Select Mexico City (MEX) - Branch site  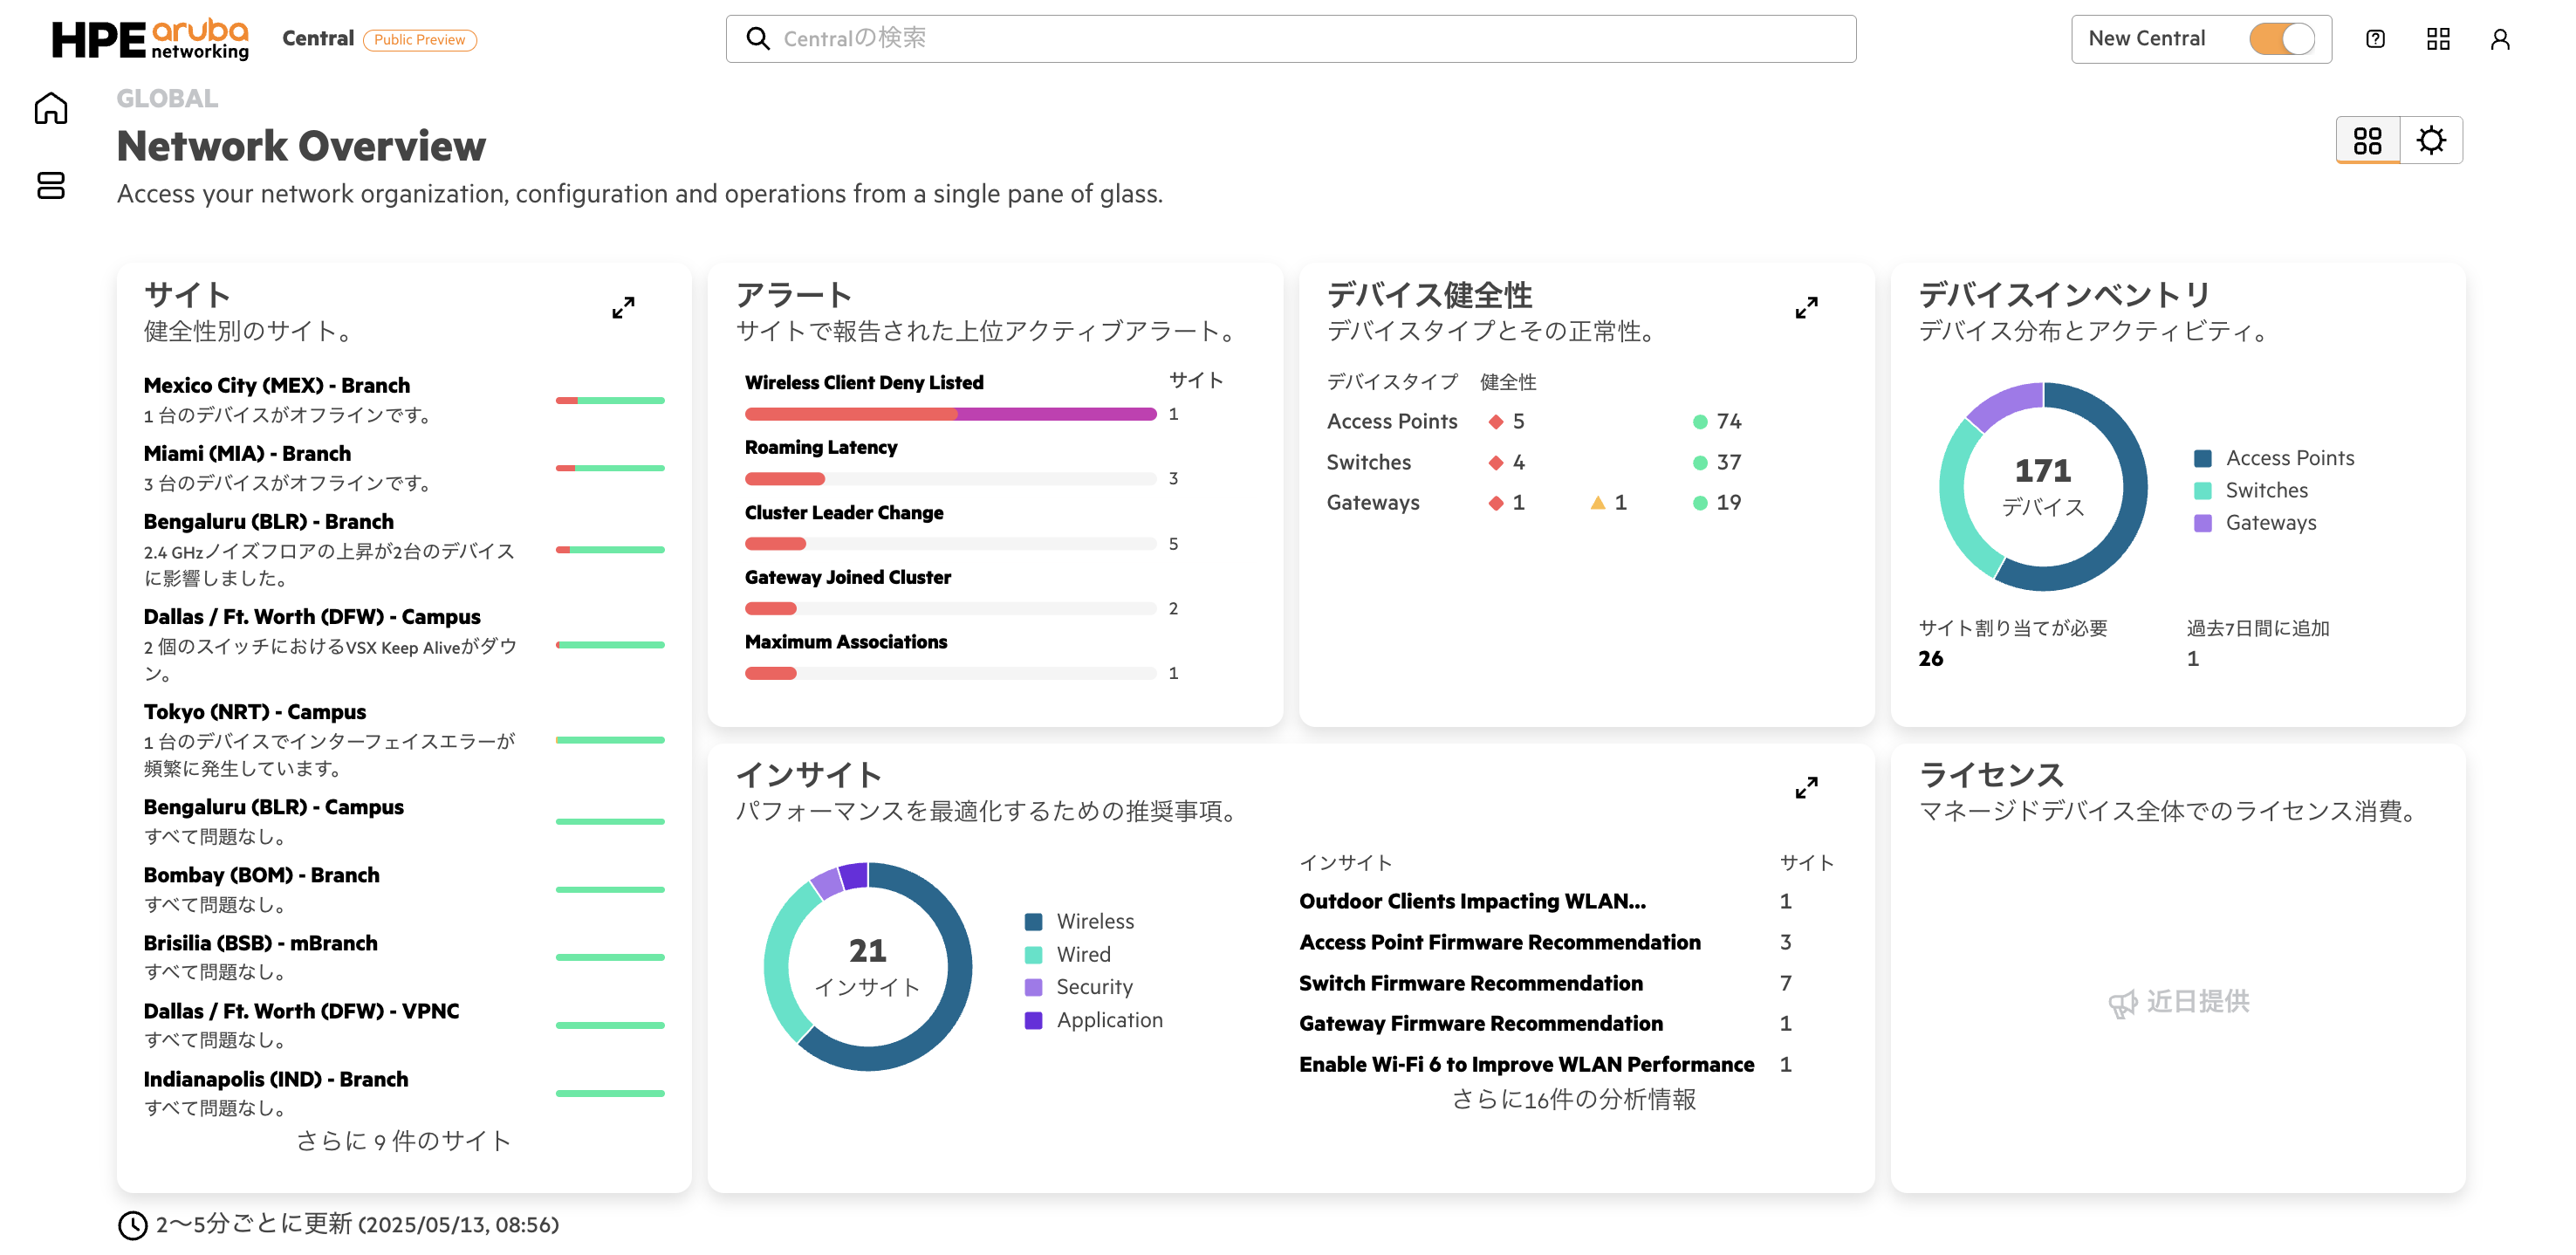(277, 385)
